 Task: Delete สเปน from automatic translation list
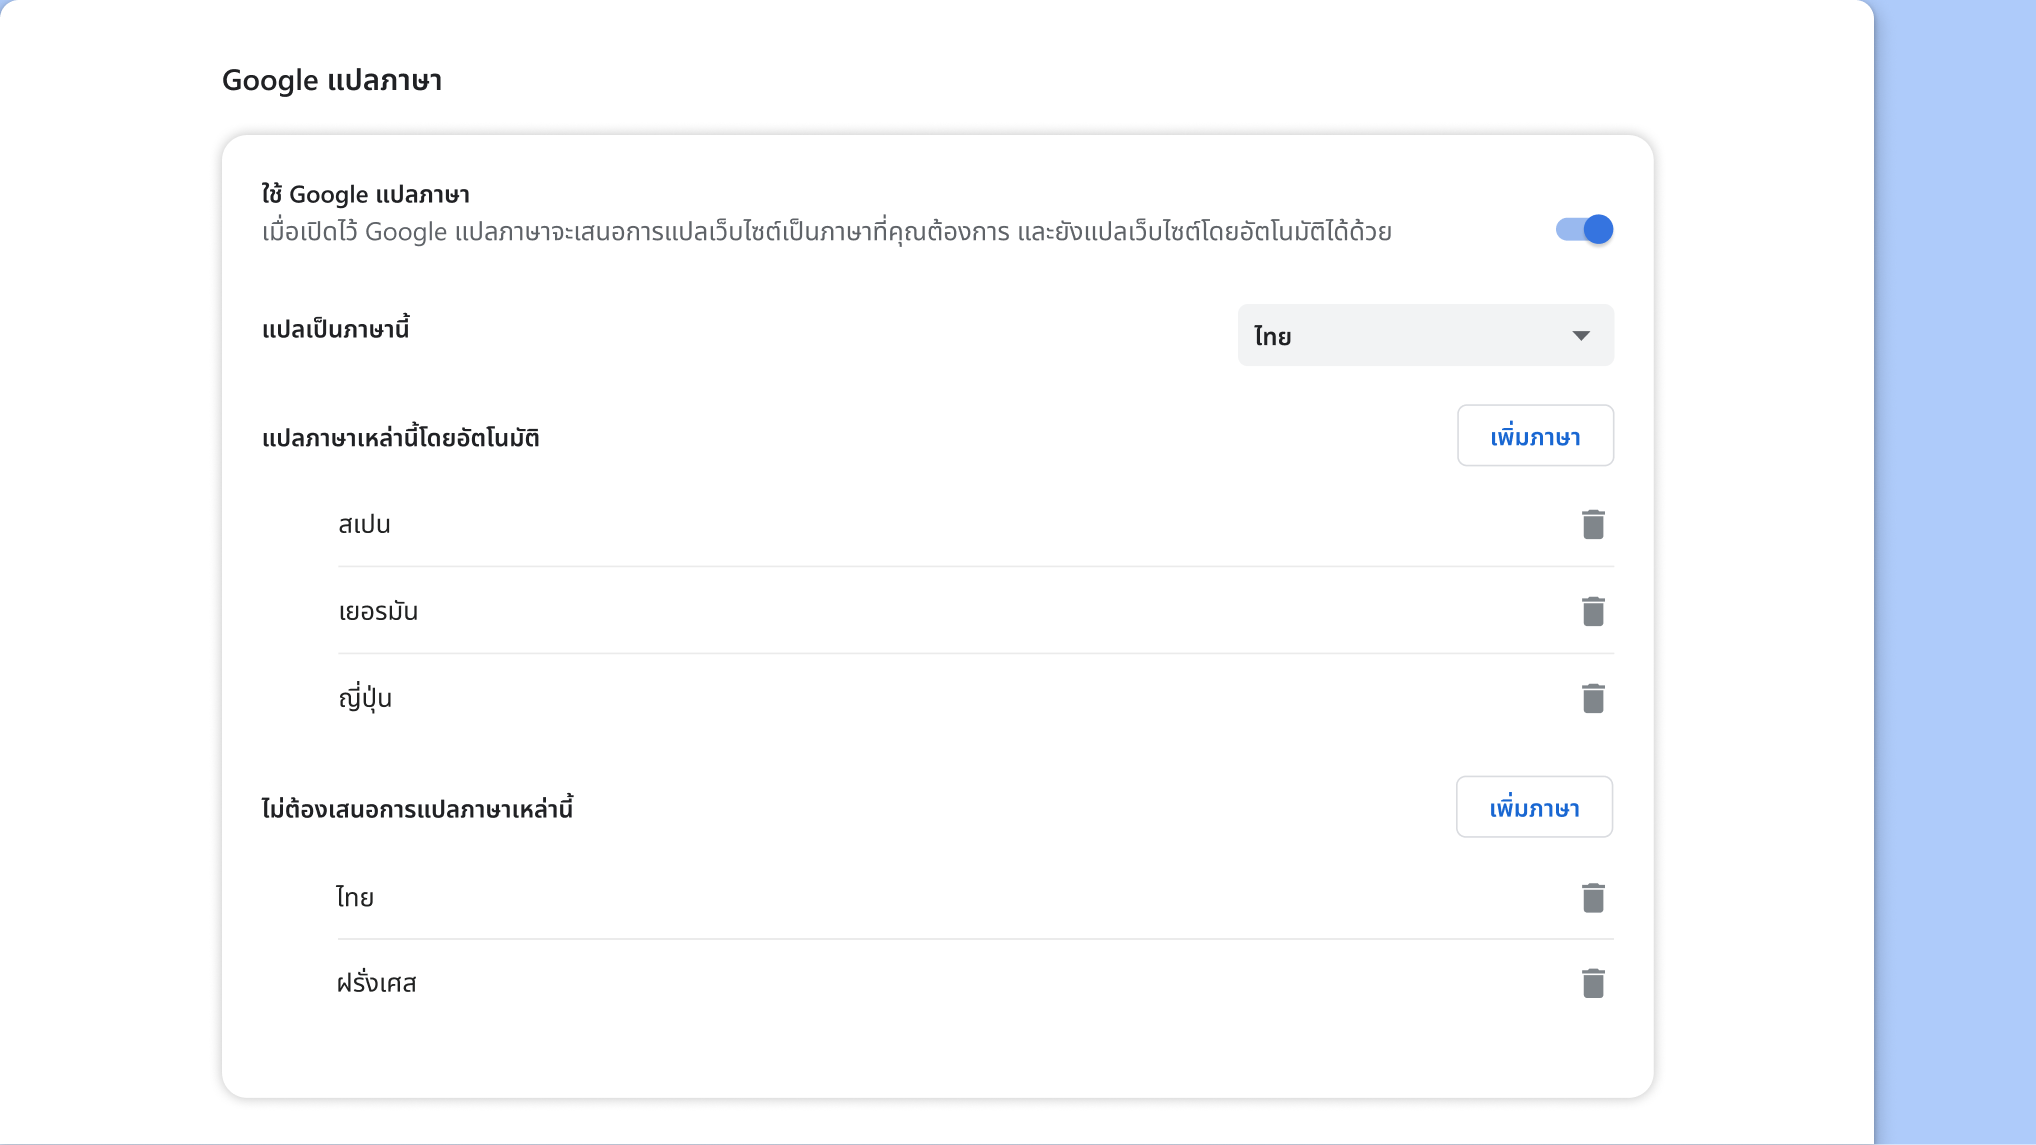click(1593, 523)
